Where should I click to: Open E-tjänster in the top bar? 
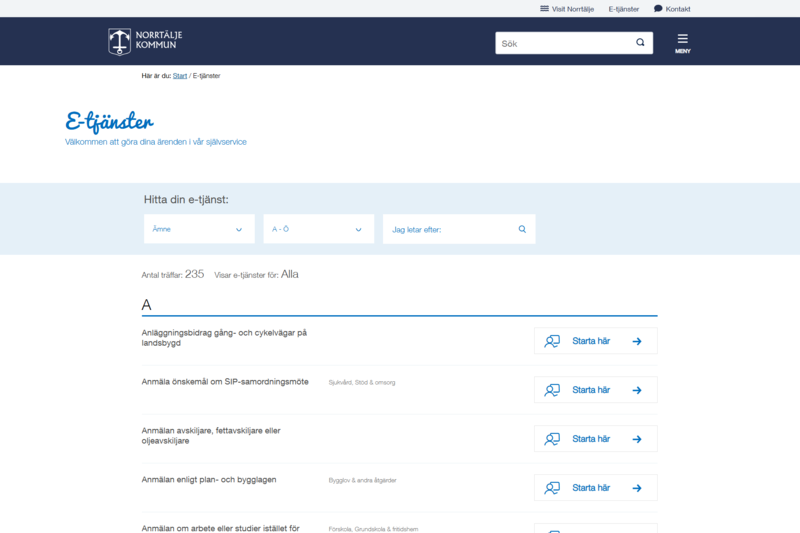click(623, 9)
